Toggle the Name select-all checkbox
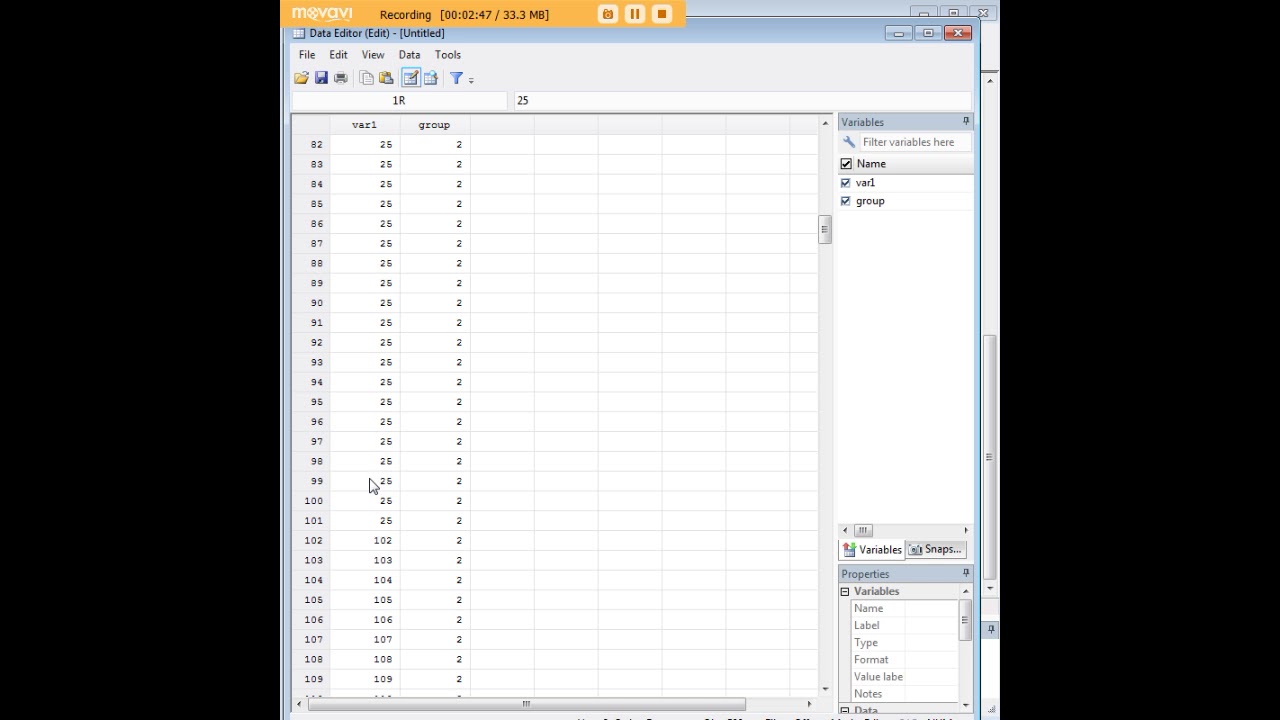Image resolution: width=1280 pixels, height=720 pixels. click(x=846, y=164)
